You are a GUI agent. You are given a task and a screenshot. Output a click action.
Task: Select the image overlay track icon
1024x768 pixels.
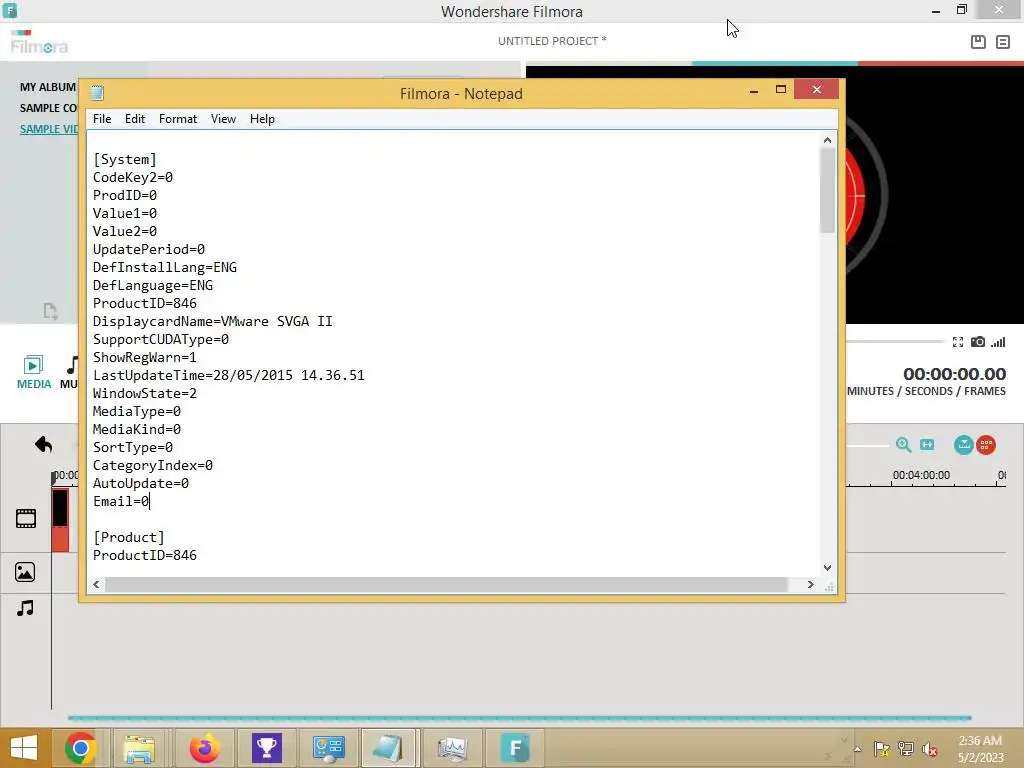(25, 572)
